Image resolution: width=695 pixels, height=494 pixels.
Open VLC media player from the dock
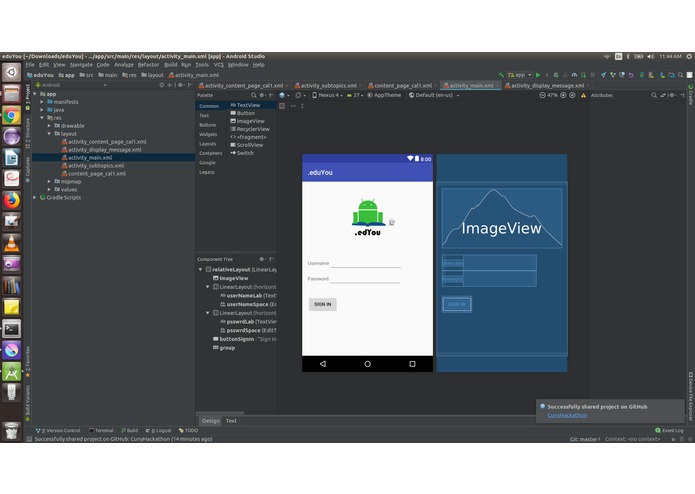coord(12,243)
